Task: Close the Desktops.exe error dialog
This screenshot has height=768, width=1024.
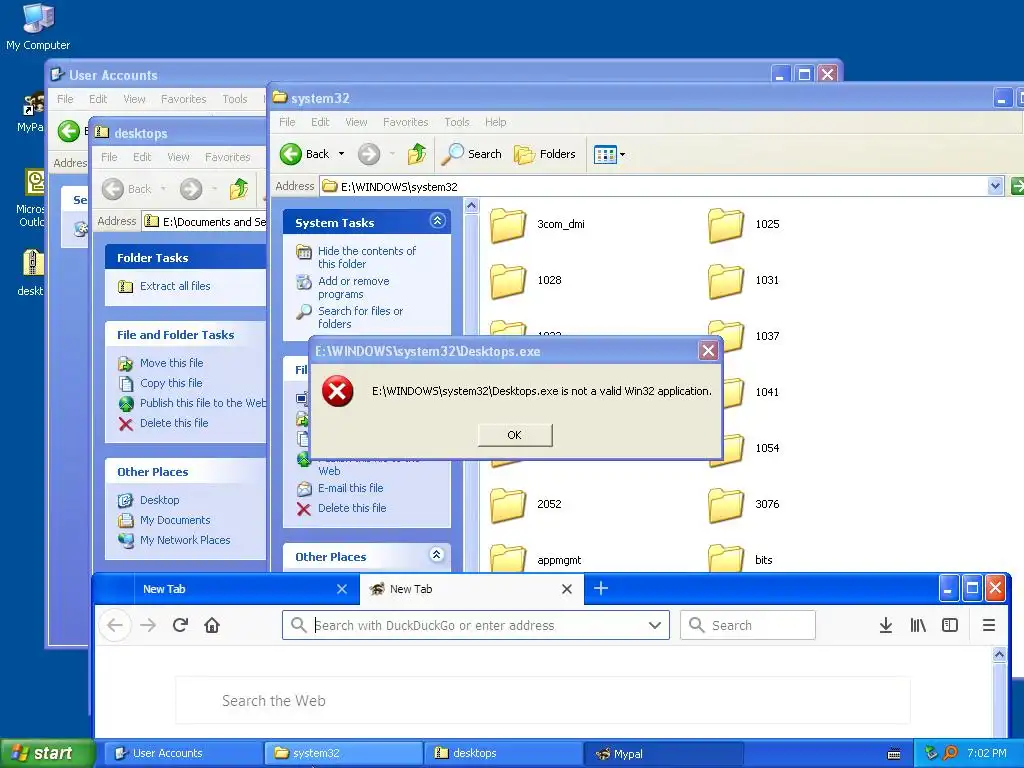Action: pos(708,351)
